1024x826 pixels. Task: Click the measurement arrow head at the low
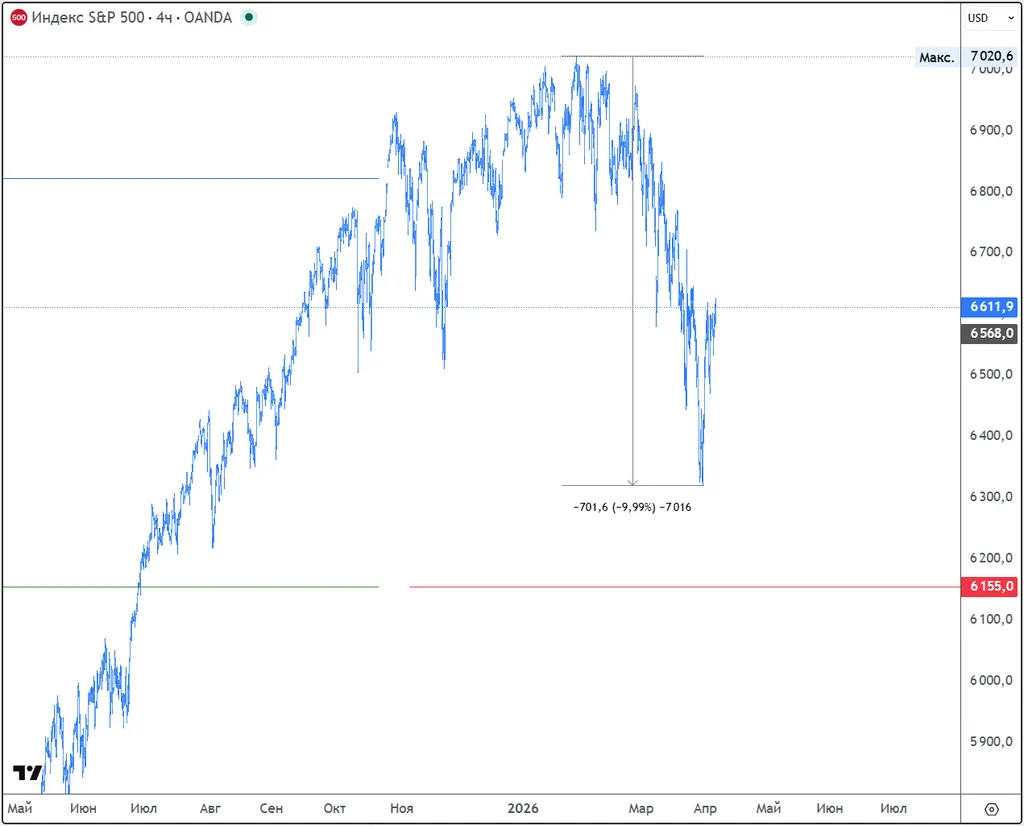pos(633,481)
